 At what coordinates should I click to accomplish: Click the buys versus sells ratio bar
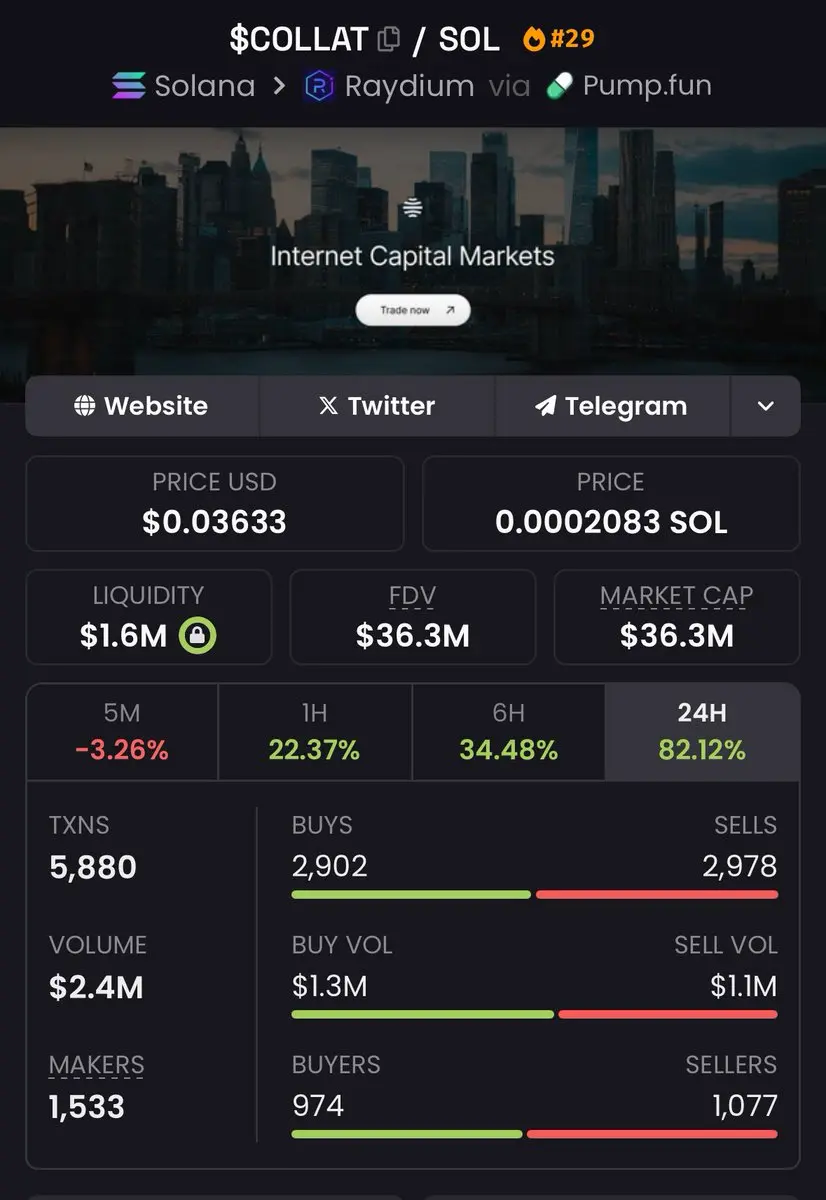pyautogui.click(x=534, y=894)
